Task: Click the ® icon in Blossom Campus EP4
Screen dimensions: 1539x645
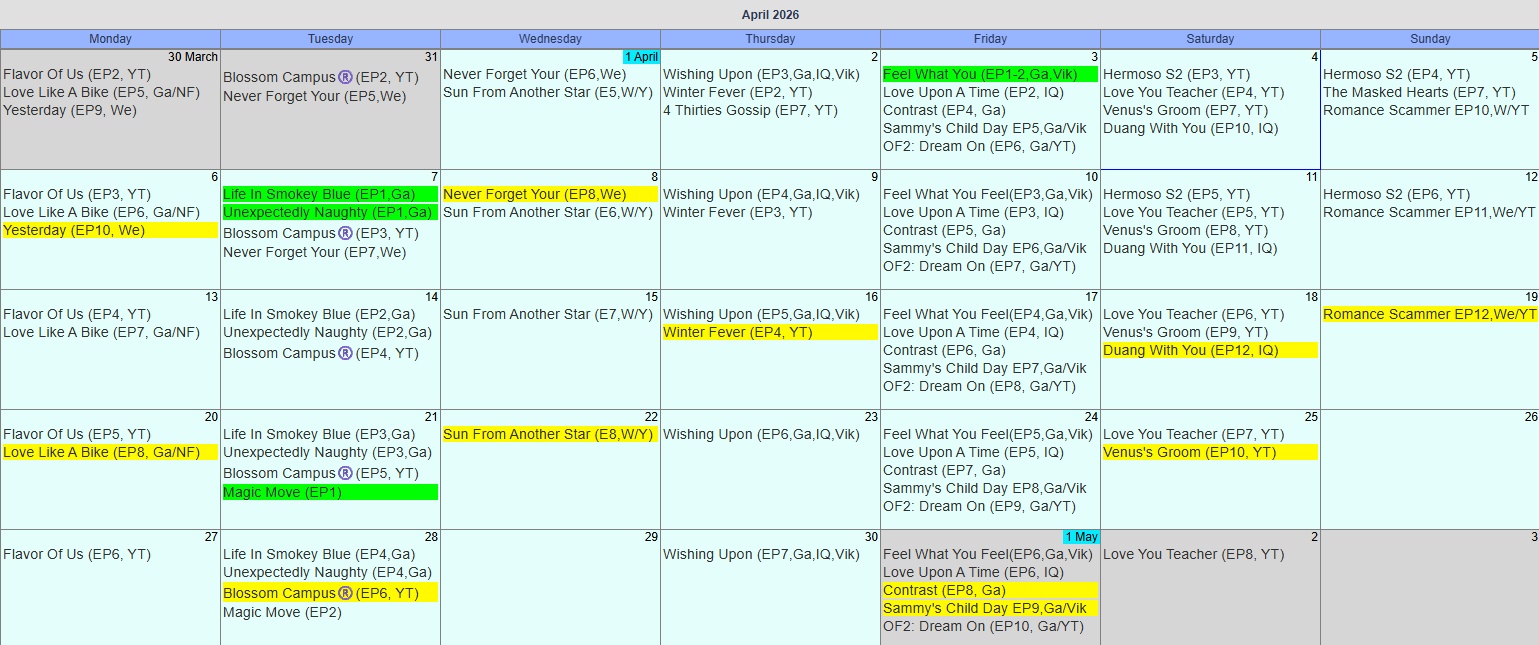Action: (x=345, y=353)
